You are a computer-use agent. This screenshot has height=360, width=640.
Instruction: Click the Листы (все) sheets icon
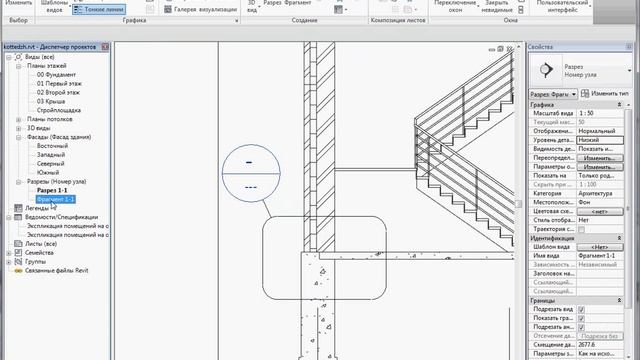point(18,244)
